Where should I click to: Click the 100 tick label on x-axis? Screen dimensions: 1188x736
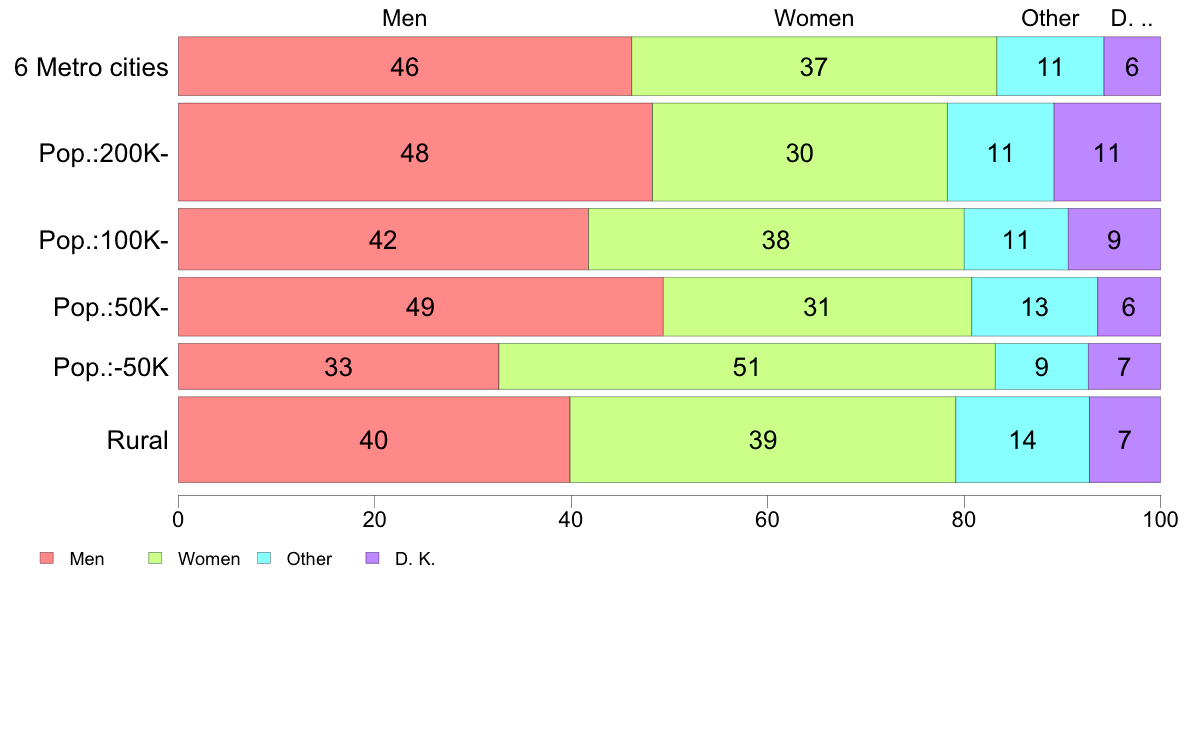[1160, 519]
